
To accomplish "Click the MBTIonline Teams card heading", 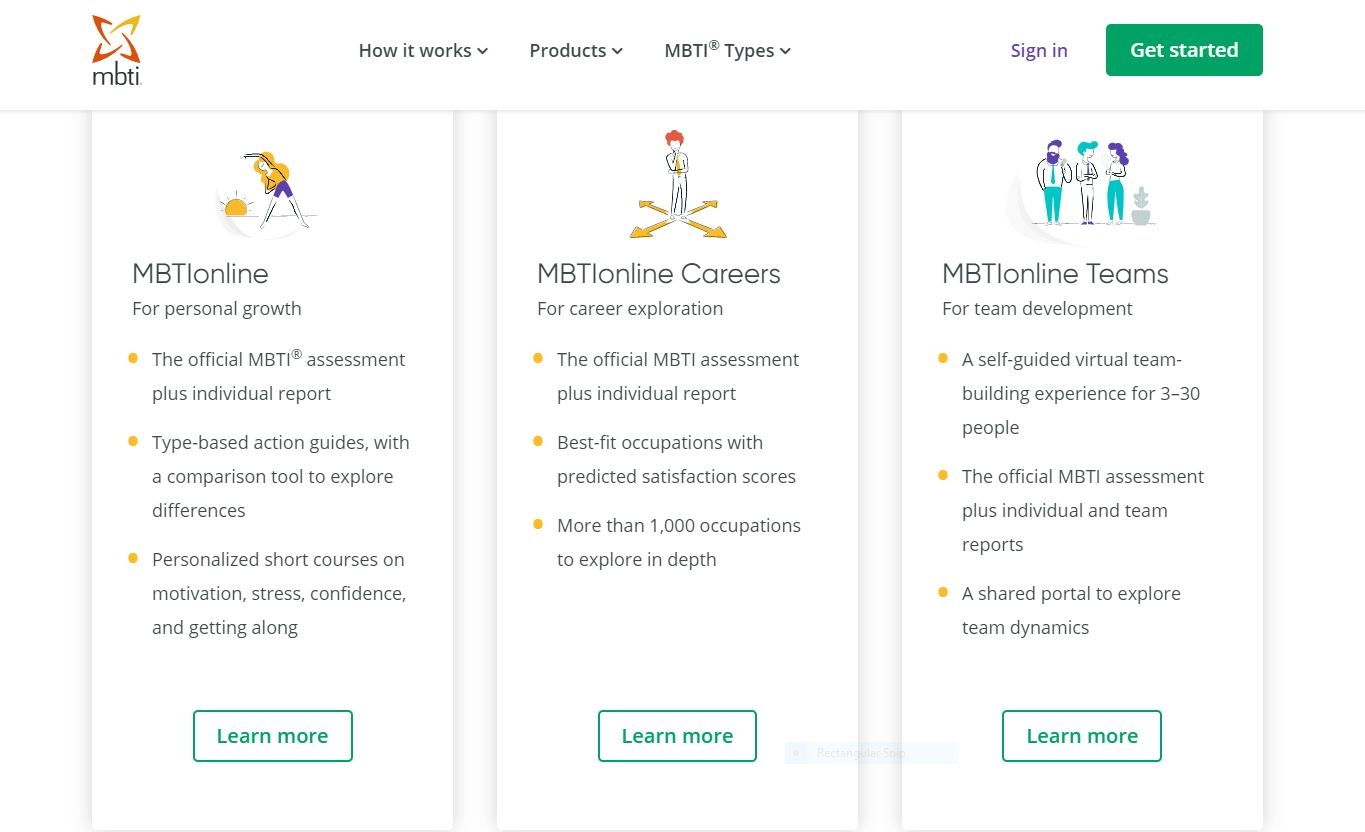I will pos(1055,274).
